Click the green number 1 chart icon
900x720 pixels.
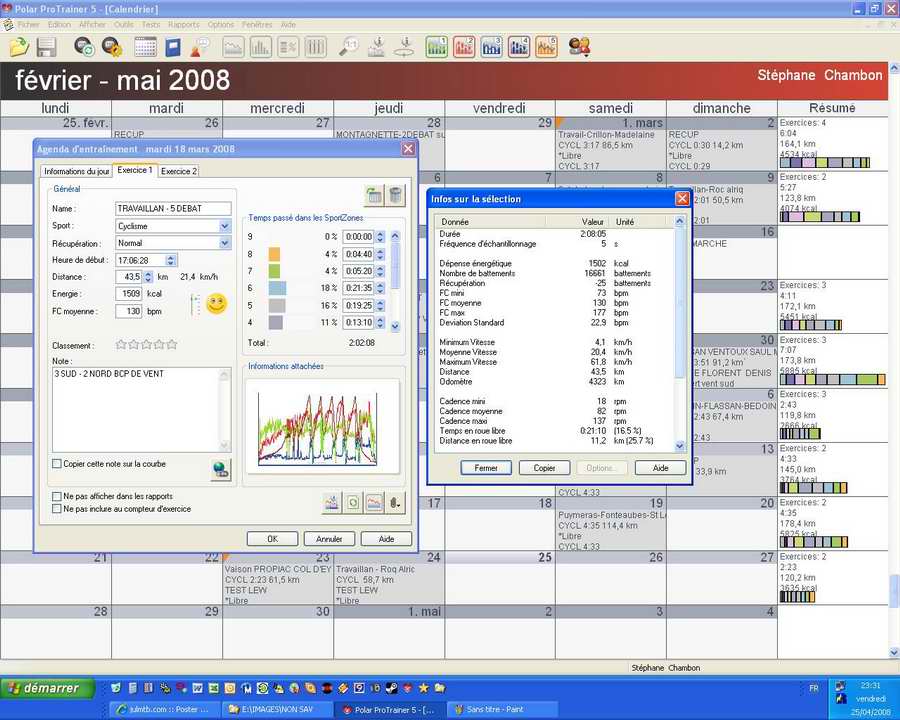[436, 47]
